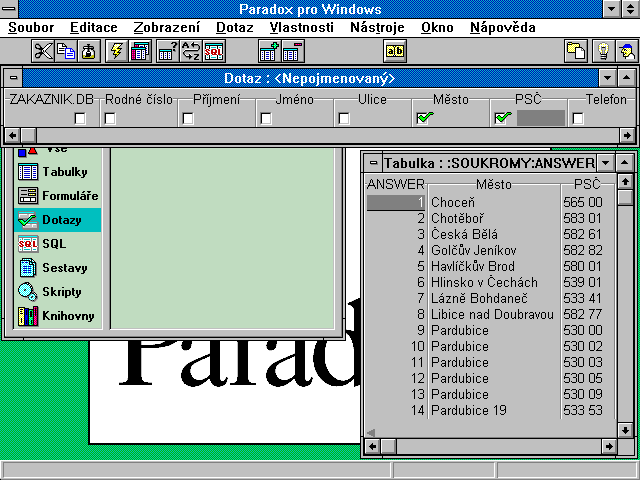The image size is (640, 480).
Task: Select the Libice nad Doubravou cell
Action: click(494, 314)
